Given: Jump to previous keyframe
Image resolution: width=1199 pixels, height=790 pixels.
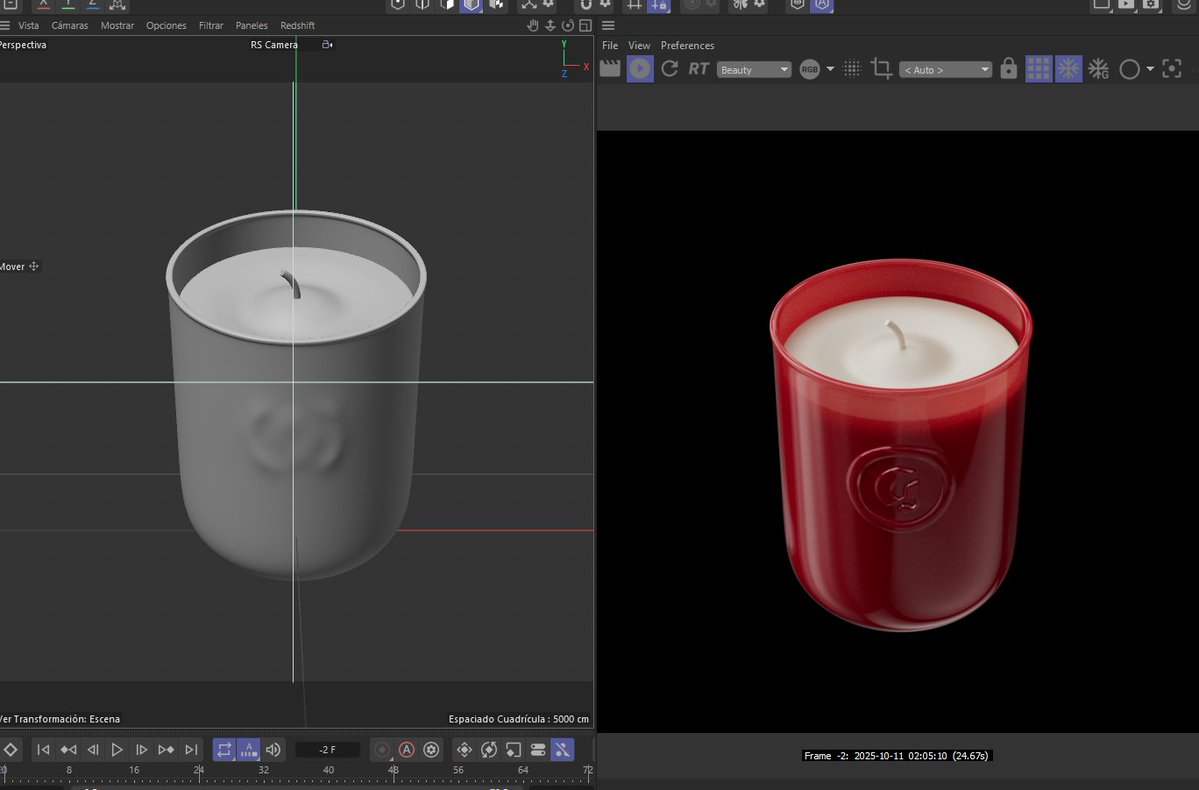Looking at the screenshot, I should click(68, 749).
